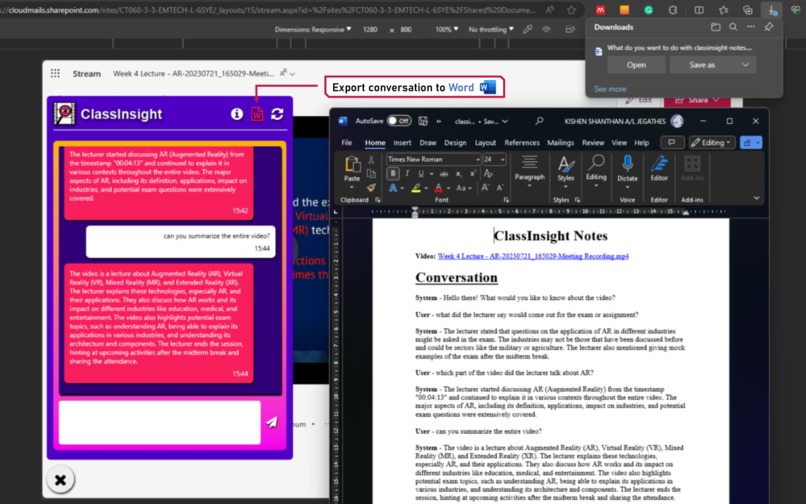
Task: Switch to the Layout tab
Action: click(x=485, y=142)
